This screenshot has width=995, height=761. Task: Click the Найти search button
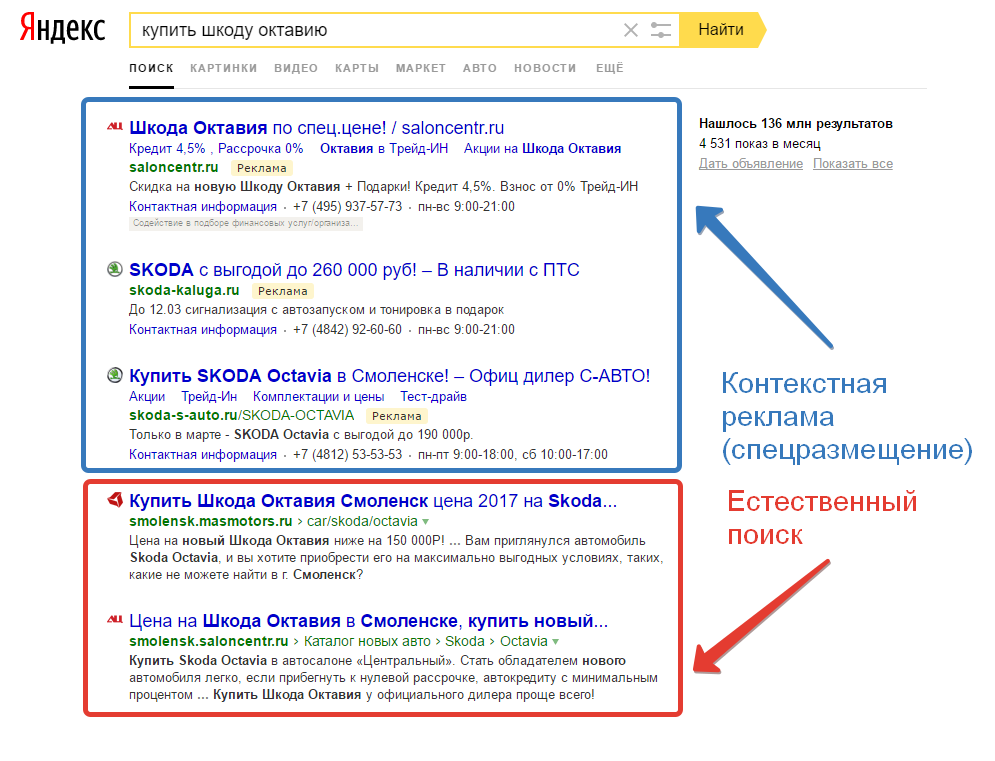tap(722, 30)
